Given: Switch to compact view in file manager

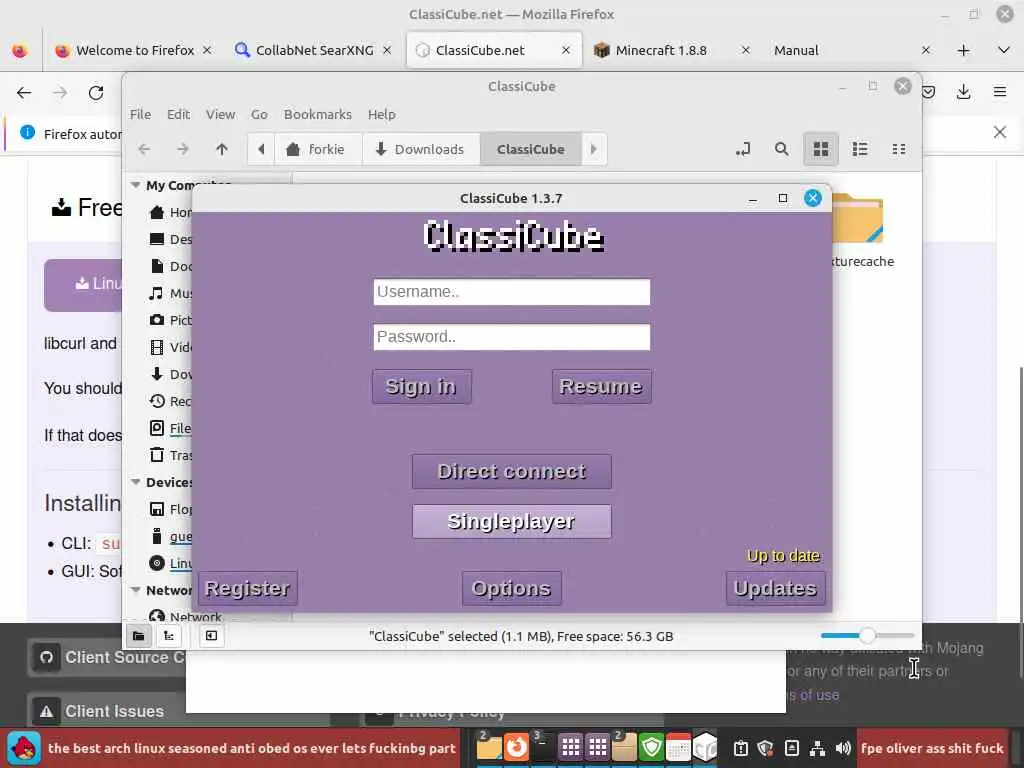Looking at the screenshot, I should (x=899, y=150).
